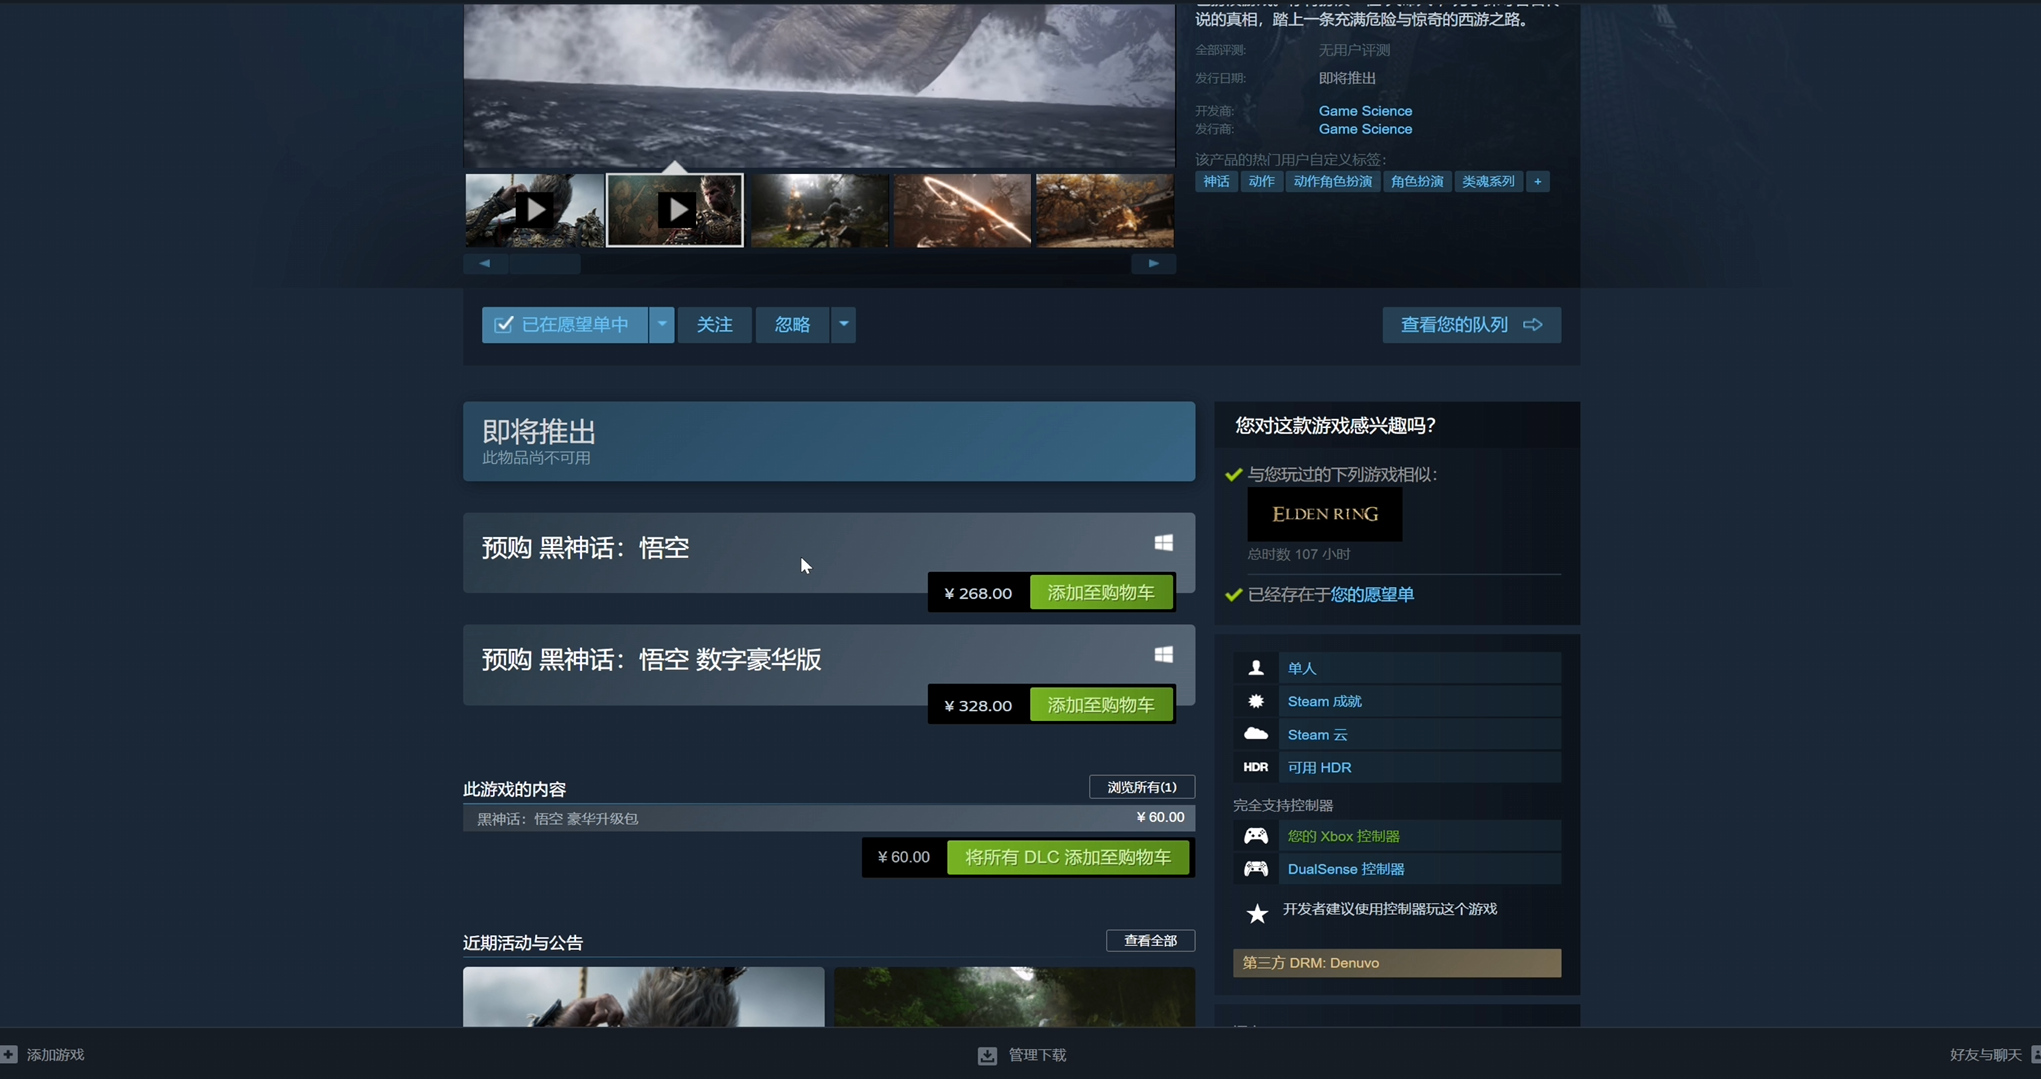The image size is (2041, 1079).
Task: Click the plus icon to add tags
Action: [1538, 182]
